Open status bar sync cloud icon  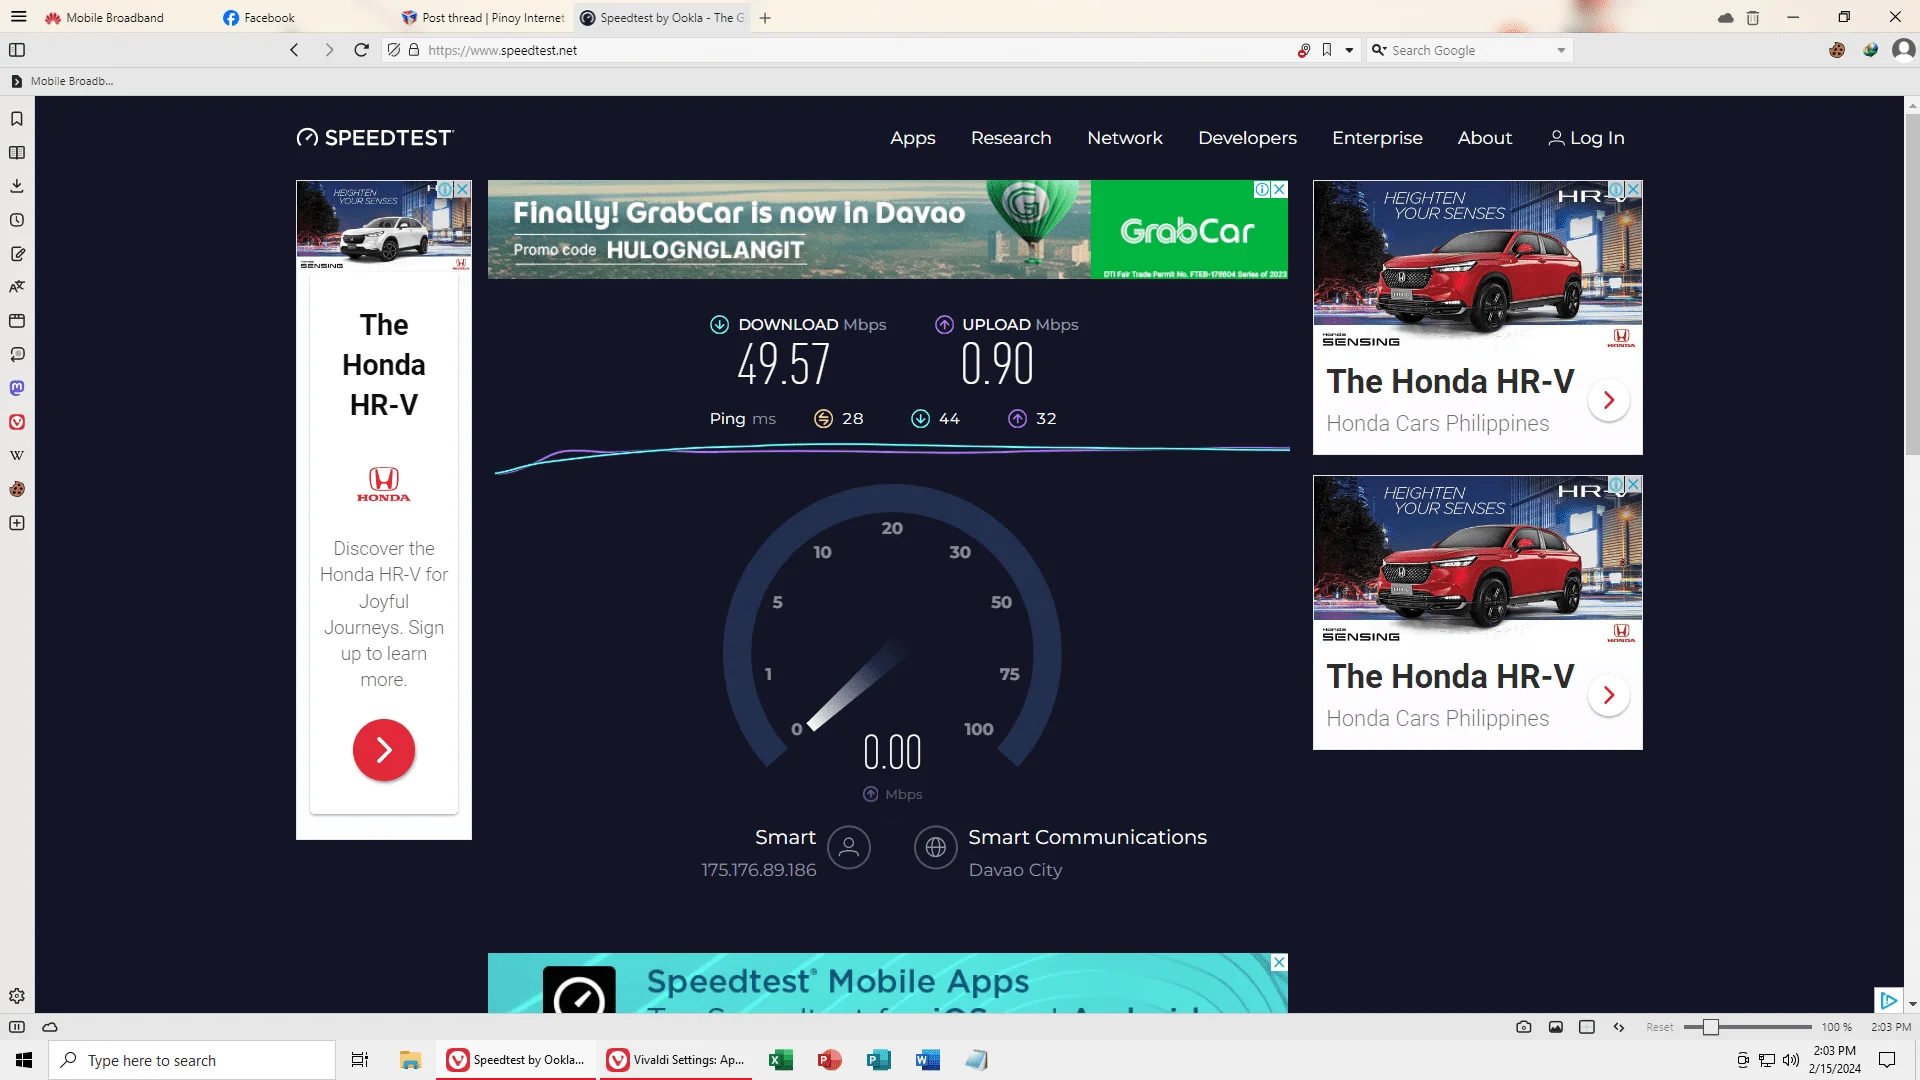50,1027
